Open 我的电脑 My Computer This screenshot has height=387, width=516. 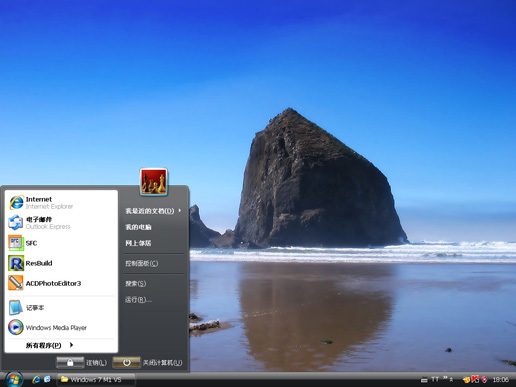[154, 227]
